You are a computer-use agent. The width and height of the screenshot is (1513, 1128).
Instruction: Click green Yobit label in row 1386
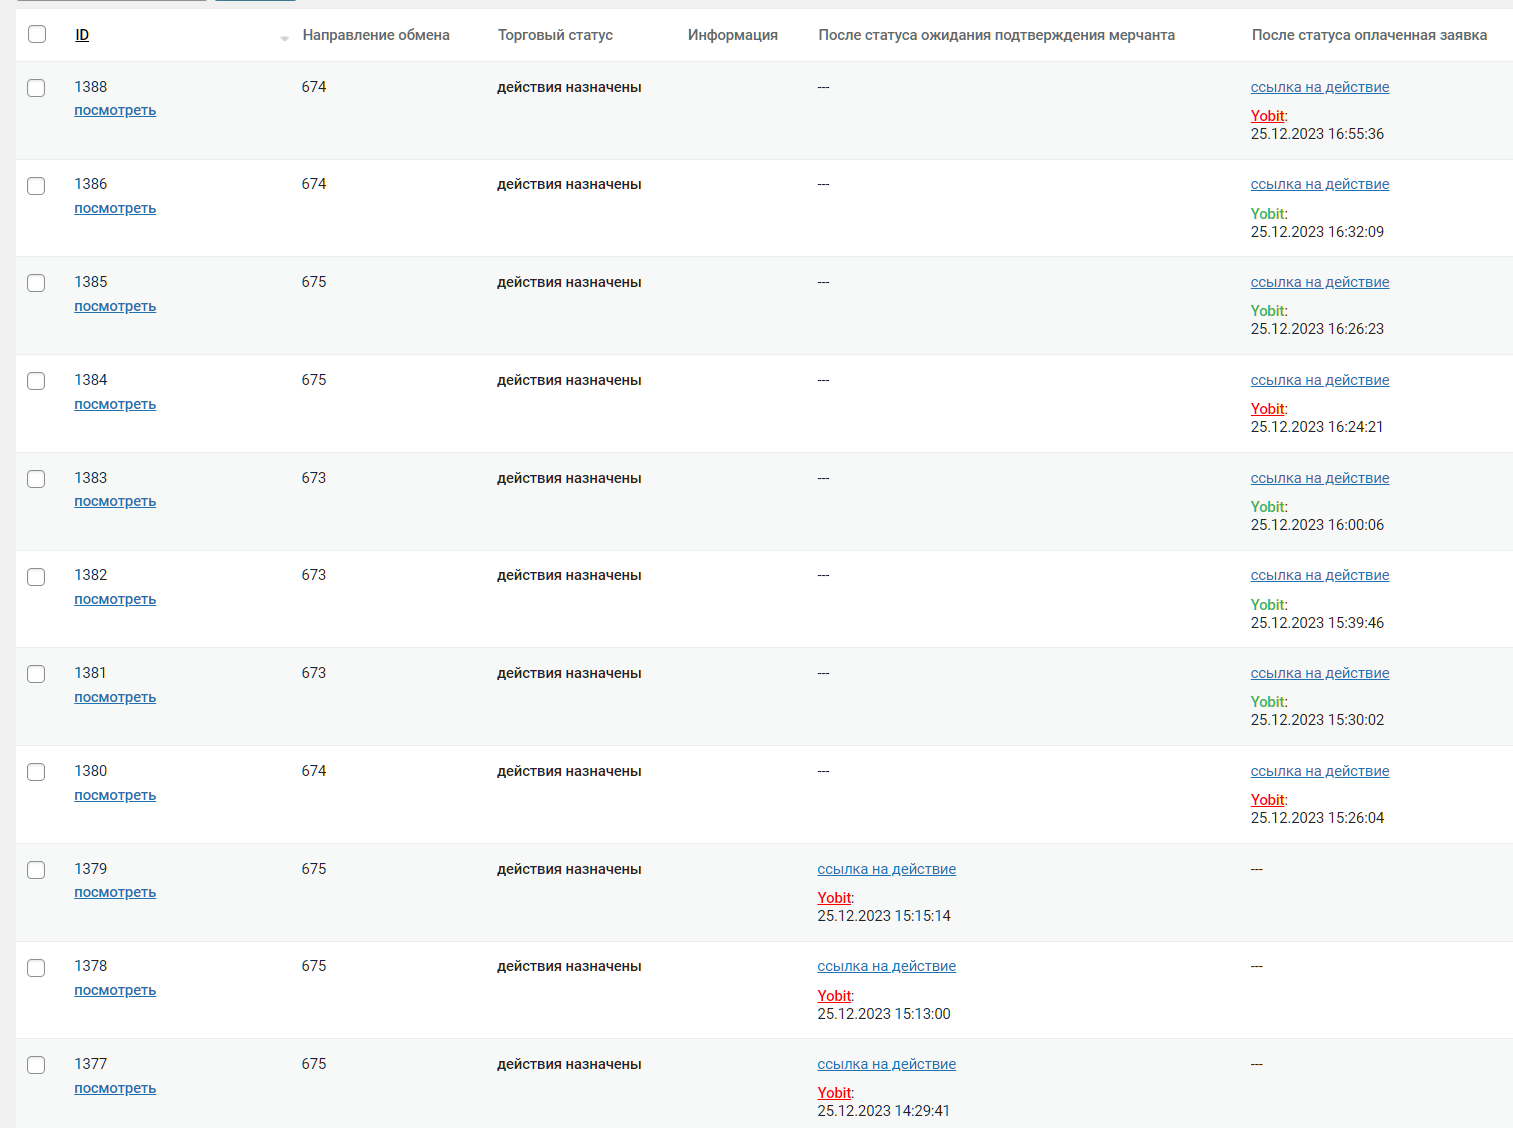point(1267,214)
